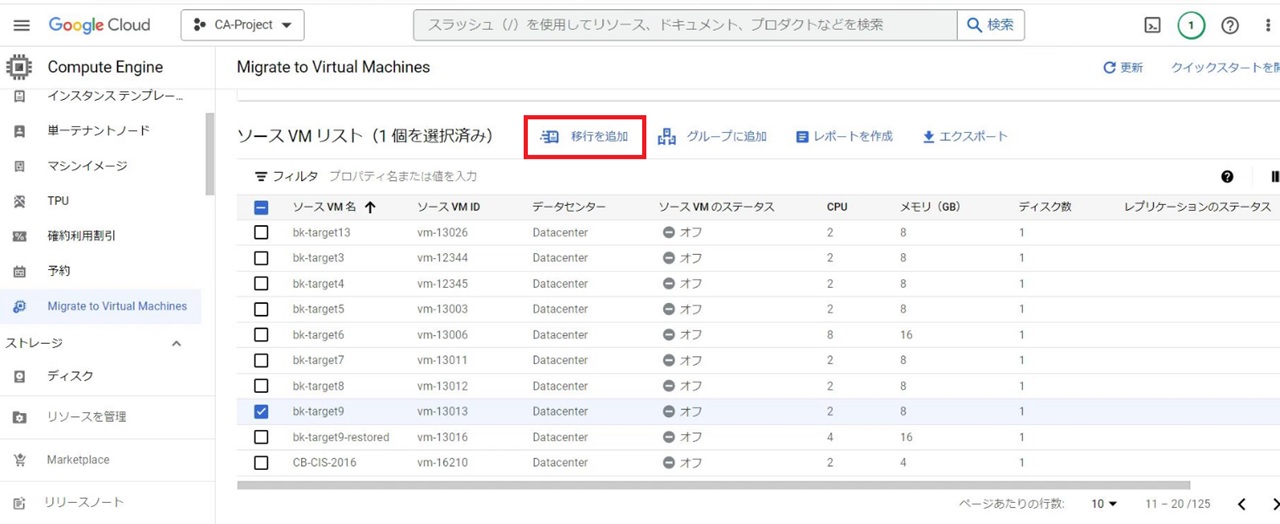Click the Marketplace cart icon
This screenshot has width=1280, height=524.
tap(19, 460)
